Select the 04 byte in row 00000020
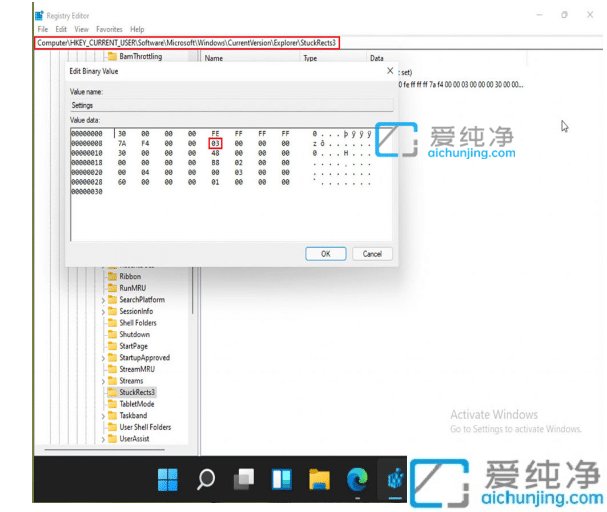The height and width of the screenshot is (512, 607). tap(145, 172)
